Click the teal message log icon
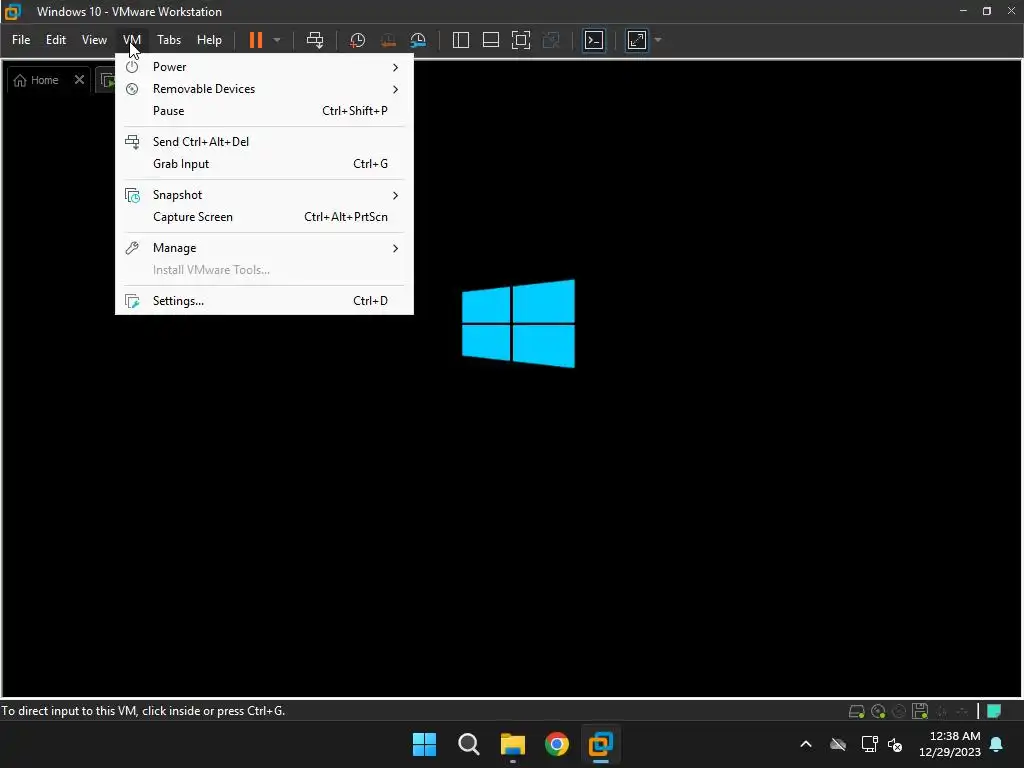 (x=994, y=711)
